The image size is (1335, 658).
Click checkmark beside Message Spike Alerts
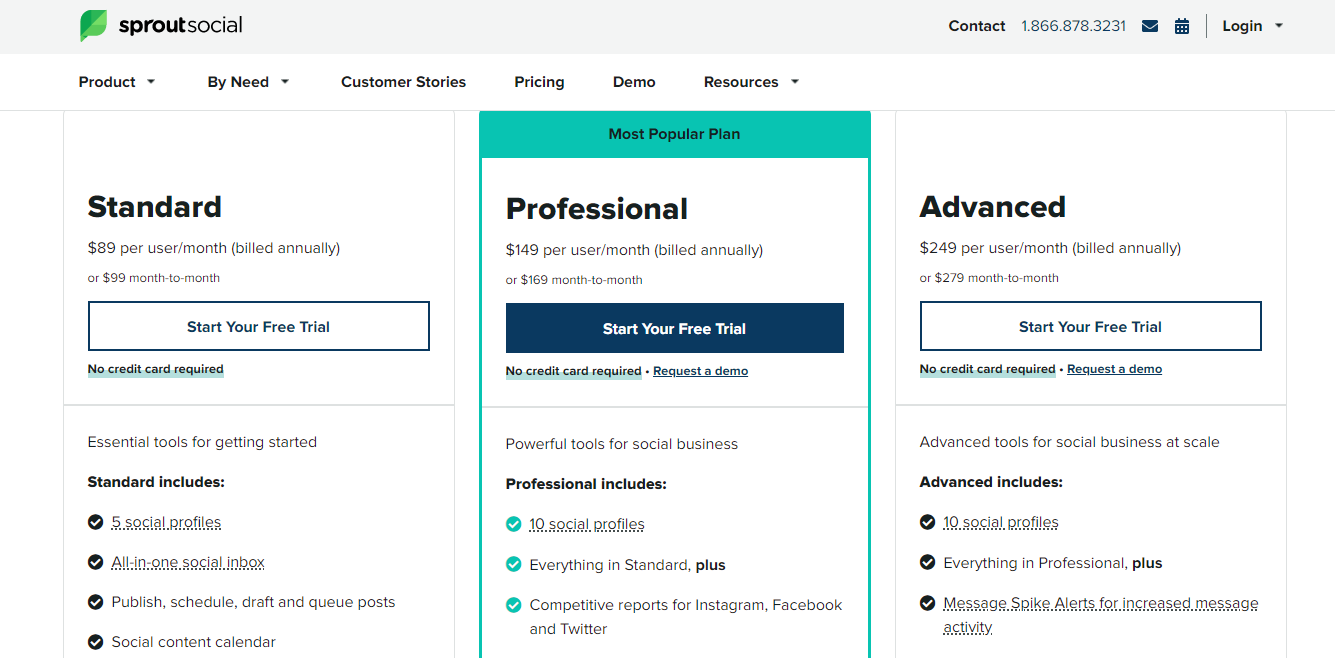click(928, 603)
